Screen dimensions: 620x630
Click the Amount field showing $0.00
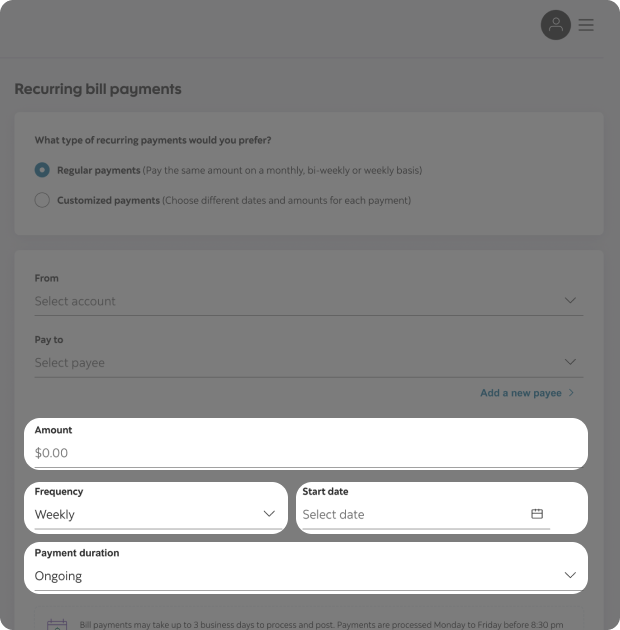point(300,453)
